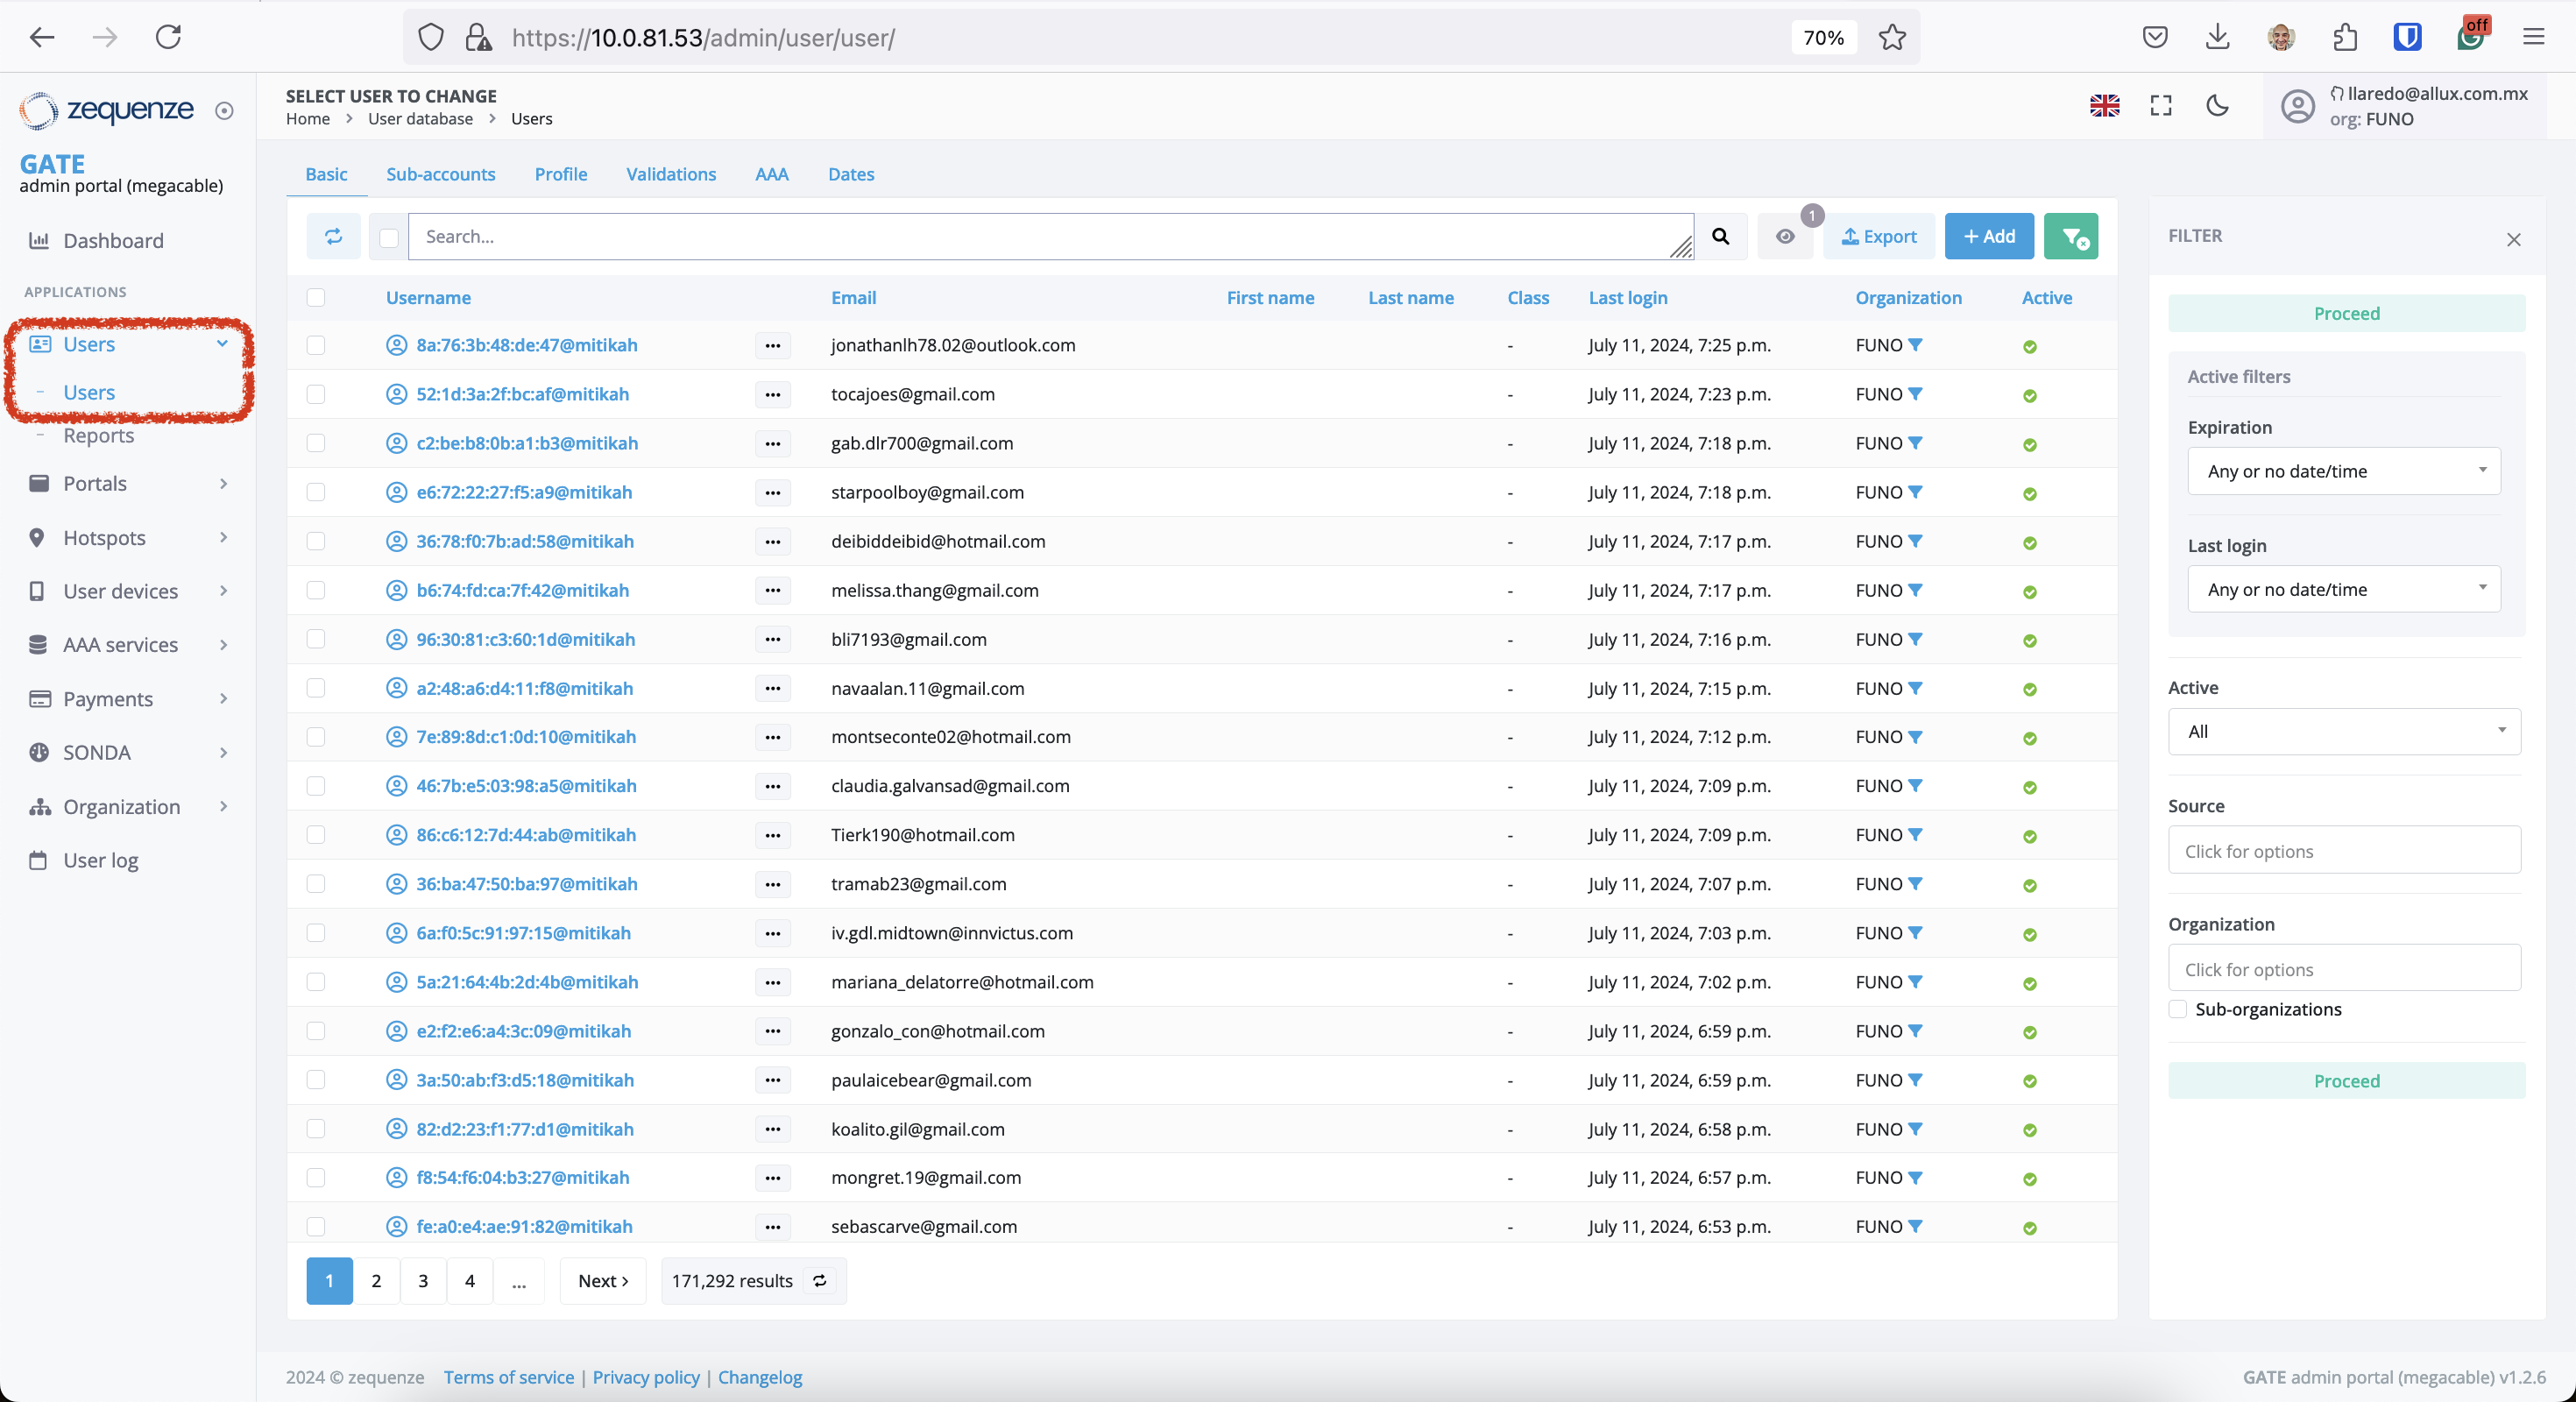
Task: Click the green filter clear icon
Action: [x=2071, y=236]
